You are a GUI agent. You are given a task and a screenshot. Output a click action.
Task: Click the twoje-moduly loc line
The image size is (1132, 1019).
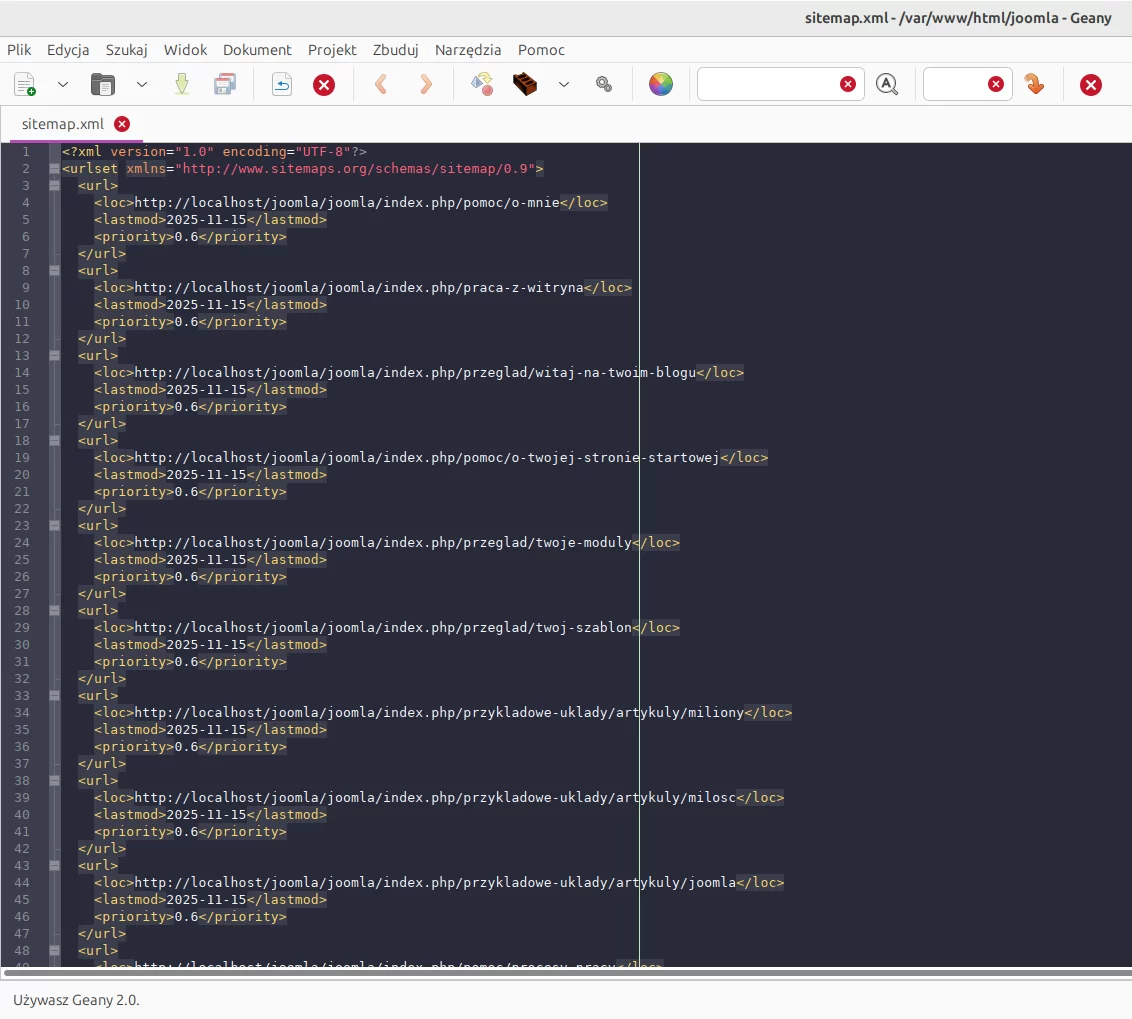coord(387,542)
